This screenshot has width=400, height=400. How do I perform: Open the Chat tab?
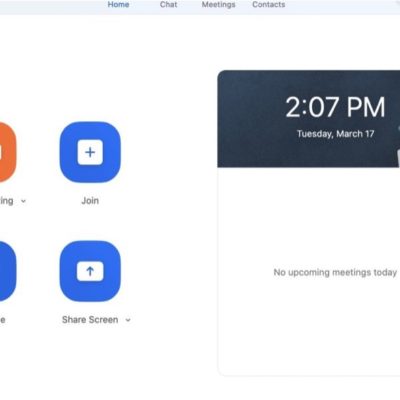168,5
